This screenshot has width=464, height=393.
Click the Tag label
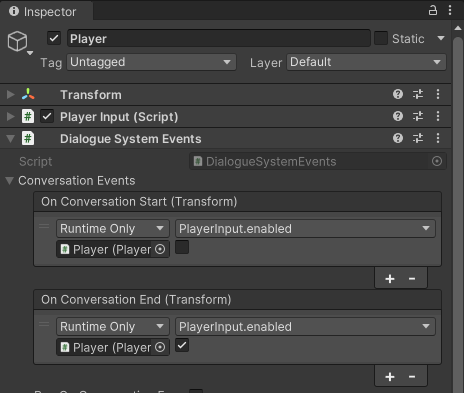51,63
